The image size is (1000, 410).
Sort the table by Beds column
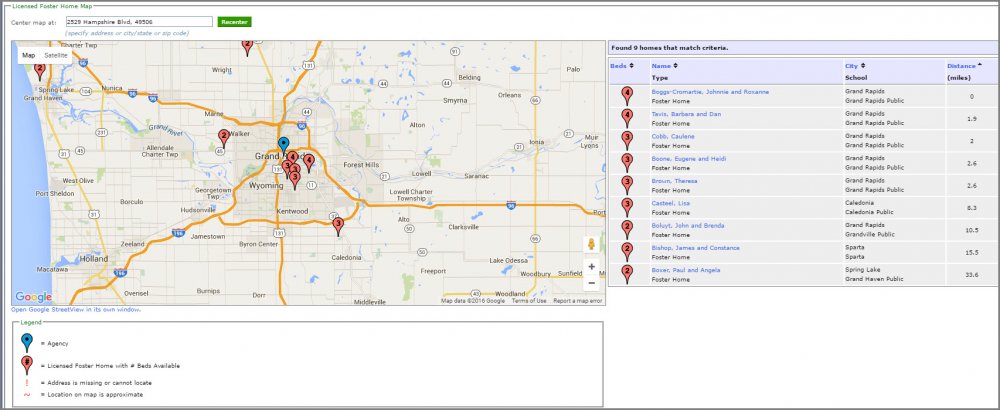622,66
